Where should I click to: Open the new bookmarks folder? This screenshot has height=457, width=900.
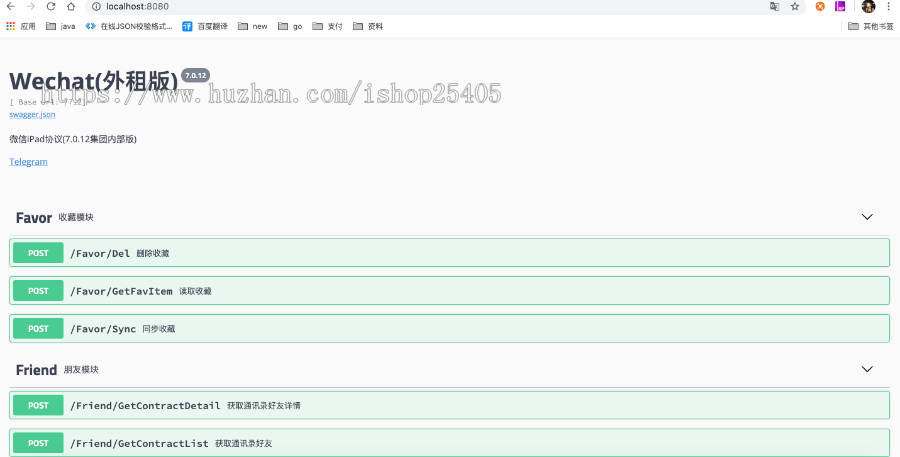(x=253, y=26)
